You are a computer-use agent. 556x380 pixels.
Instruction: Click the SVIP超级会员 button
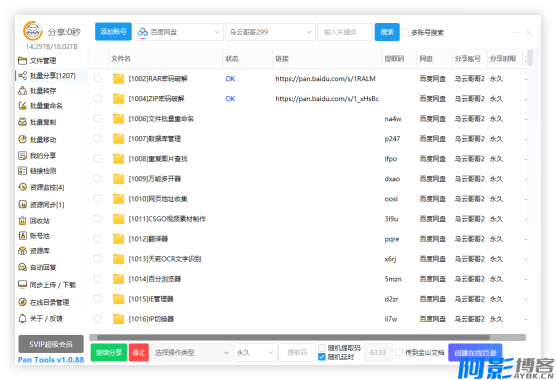coord(51,344)
